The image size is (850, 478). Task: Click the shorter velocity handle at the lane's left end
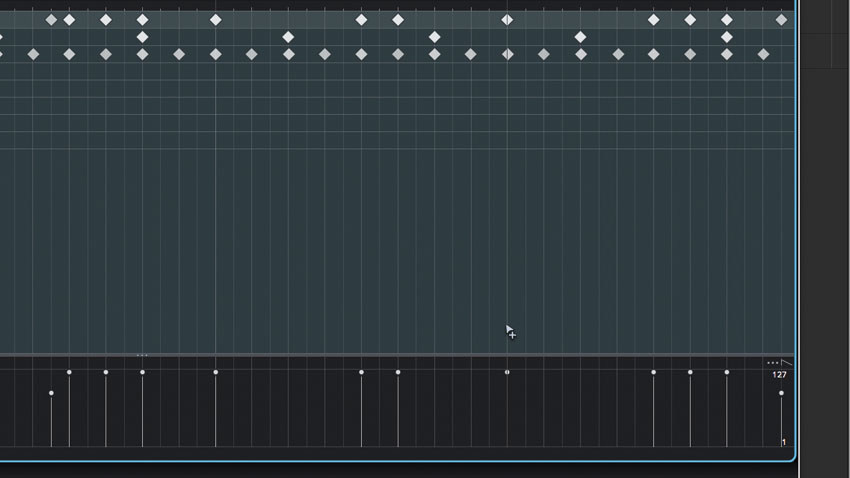51,393
